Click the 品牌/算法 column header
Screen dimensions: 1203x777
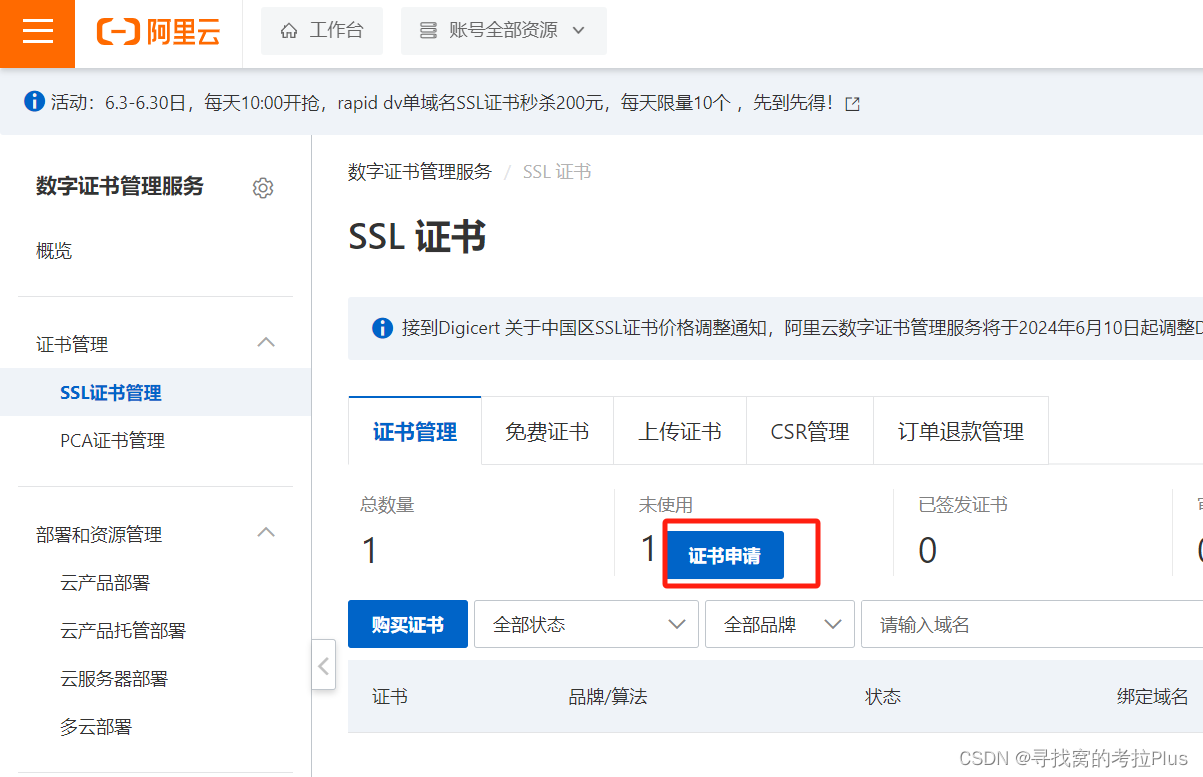[x=608, y=697]
